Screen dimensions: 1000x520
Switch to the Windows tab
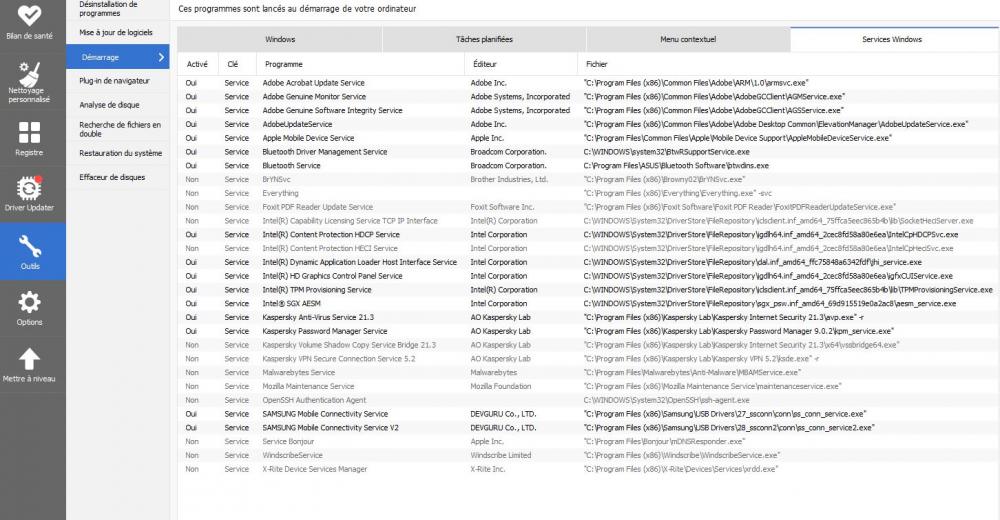[x=280, y=39]
